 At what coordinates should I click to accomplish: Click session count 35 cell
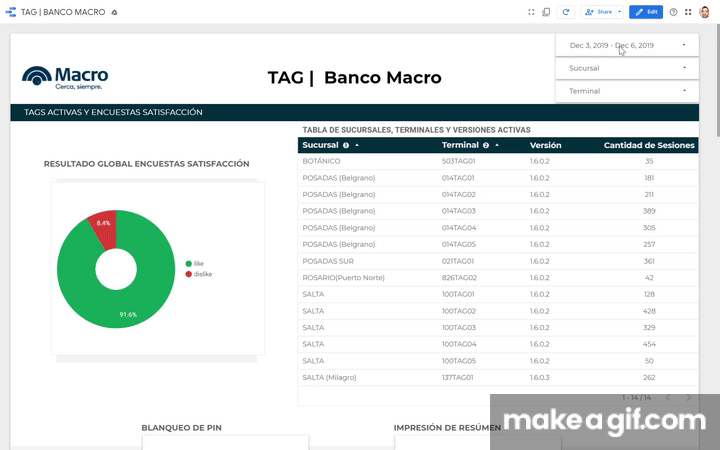click(x=649, y=161)
